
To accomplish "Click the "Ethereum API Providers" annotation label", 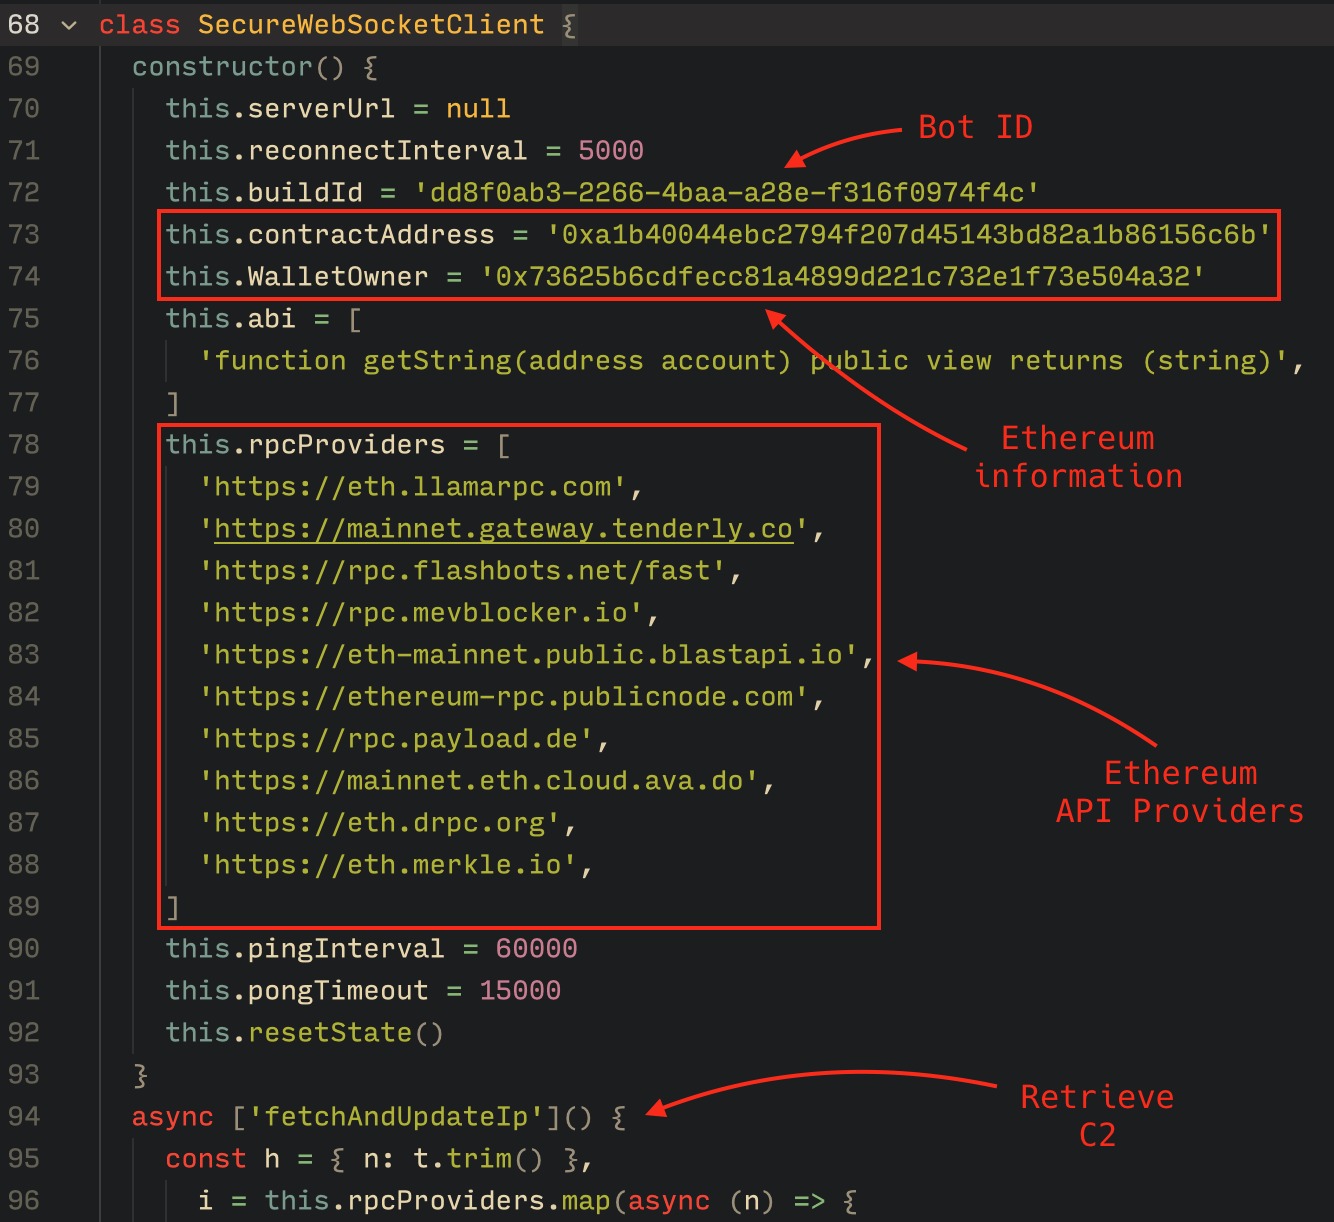I will pos(1180,792).
